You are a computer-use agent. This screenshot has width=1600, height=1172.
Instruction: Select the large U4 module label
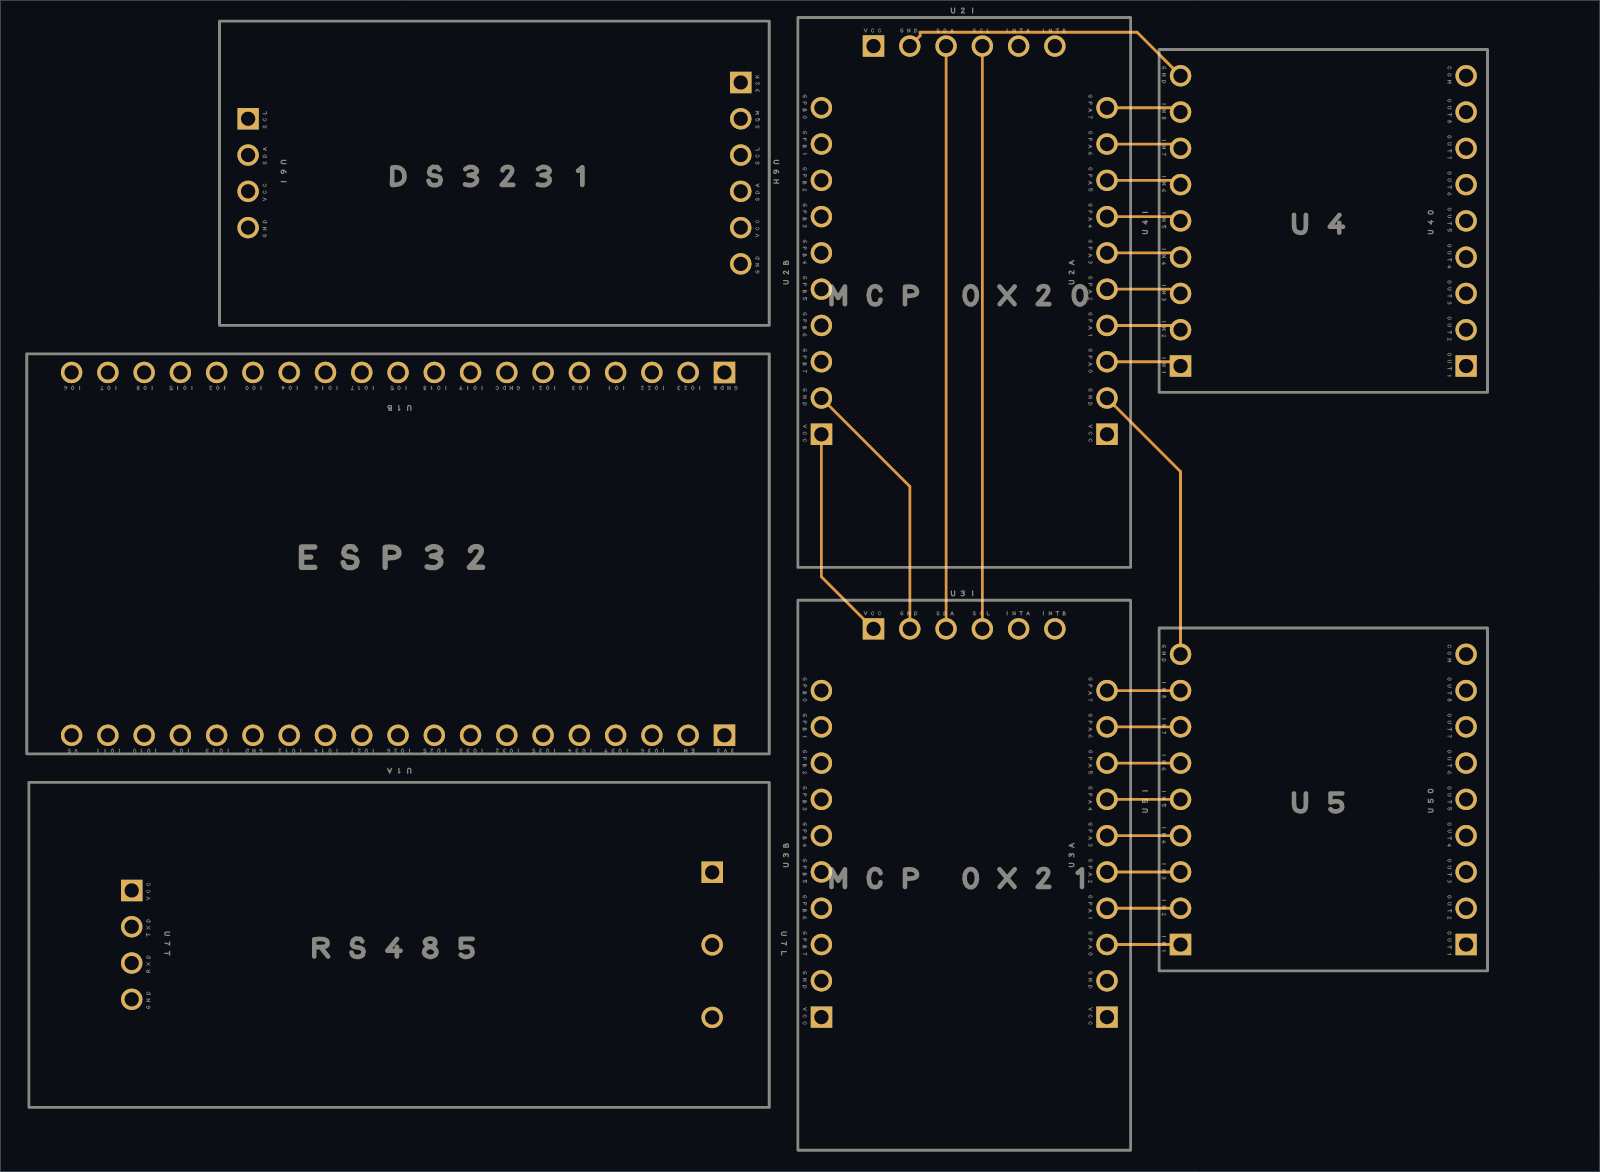[1317, 224]
